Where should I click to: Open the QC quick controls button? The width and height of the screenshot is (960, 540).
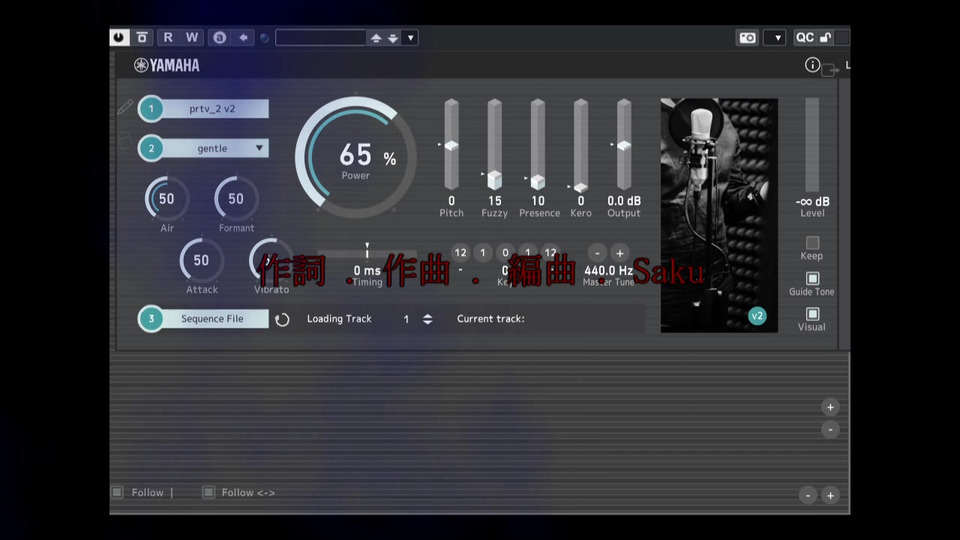click(804, 37)
